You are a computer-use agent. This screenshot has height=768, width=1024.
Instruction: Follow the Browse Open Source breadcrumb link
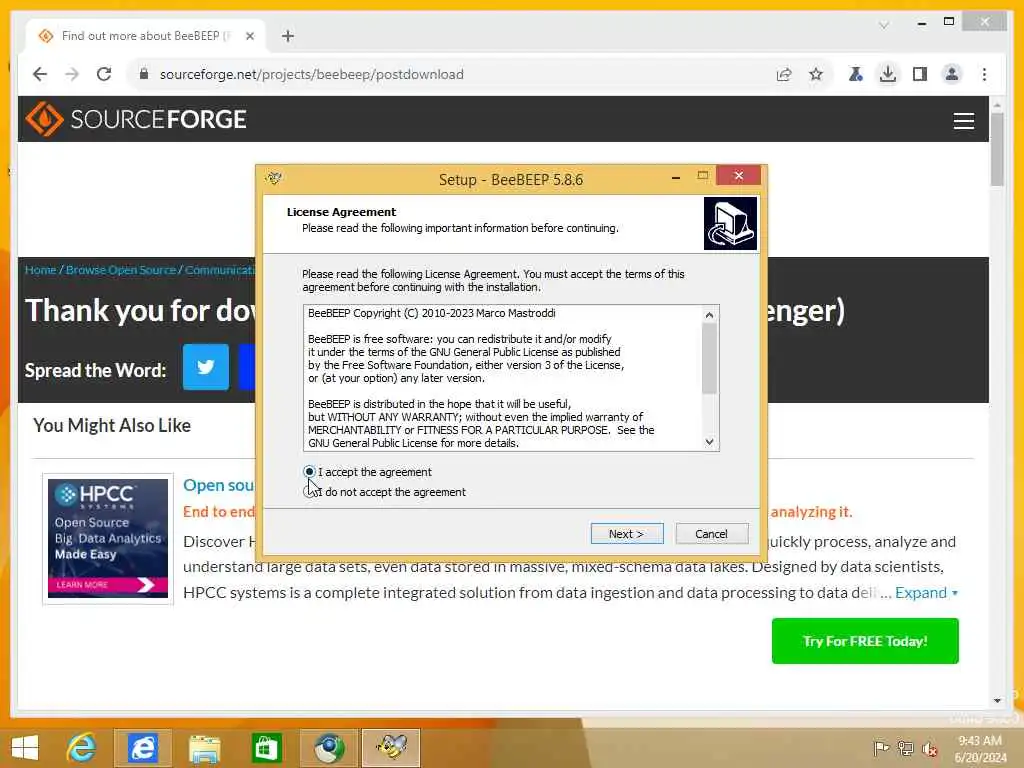(121, 270)
